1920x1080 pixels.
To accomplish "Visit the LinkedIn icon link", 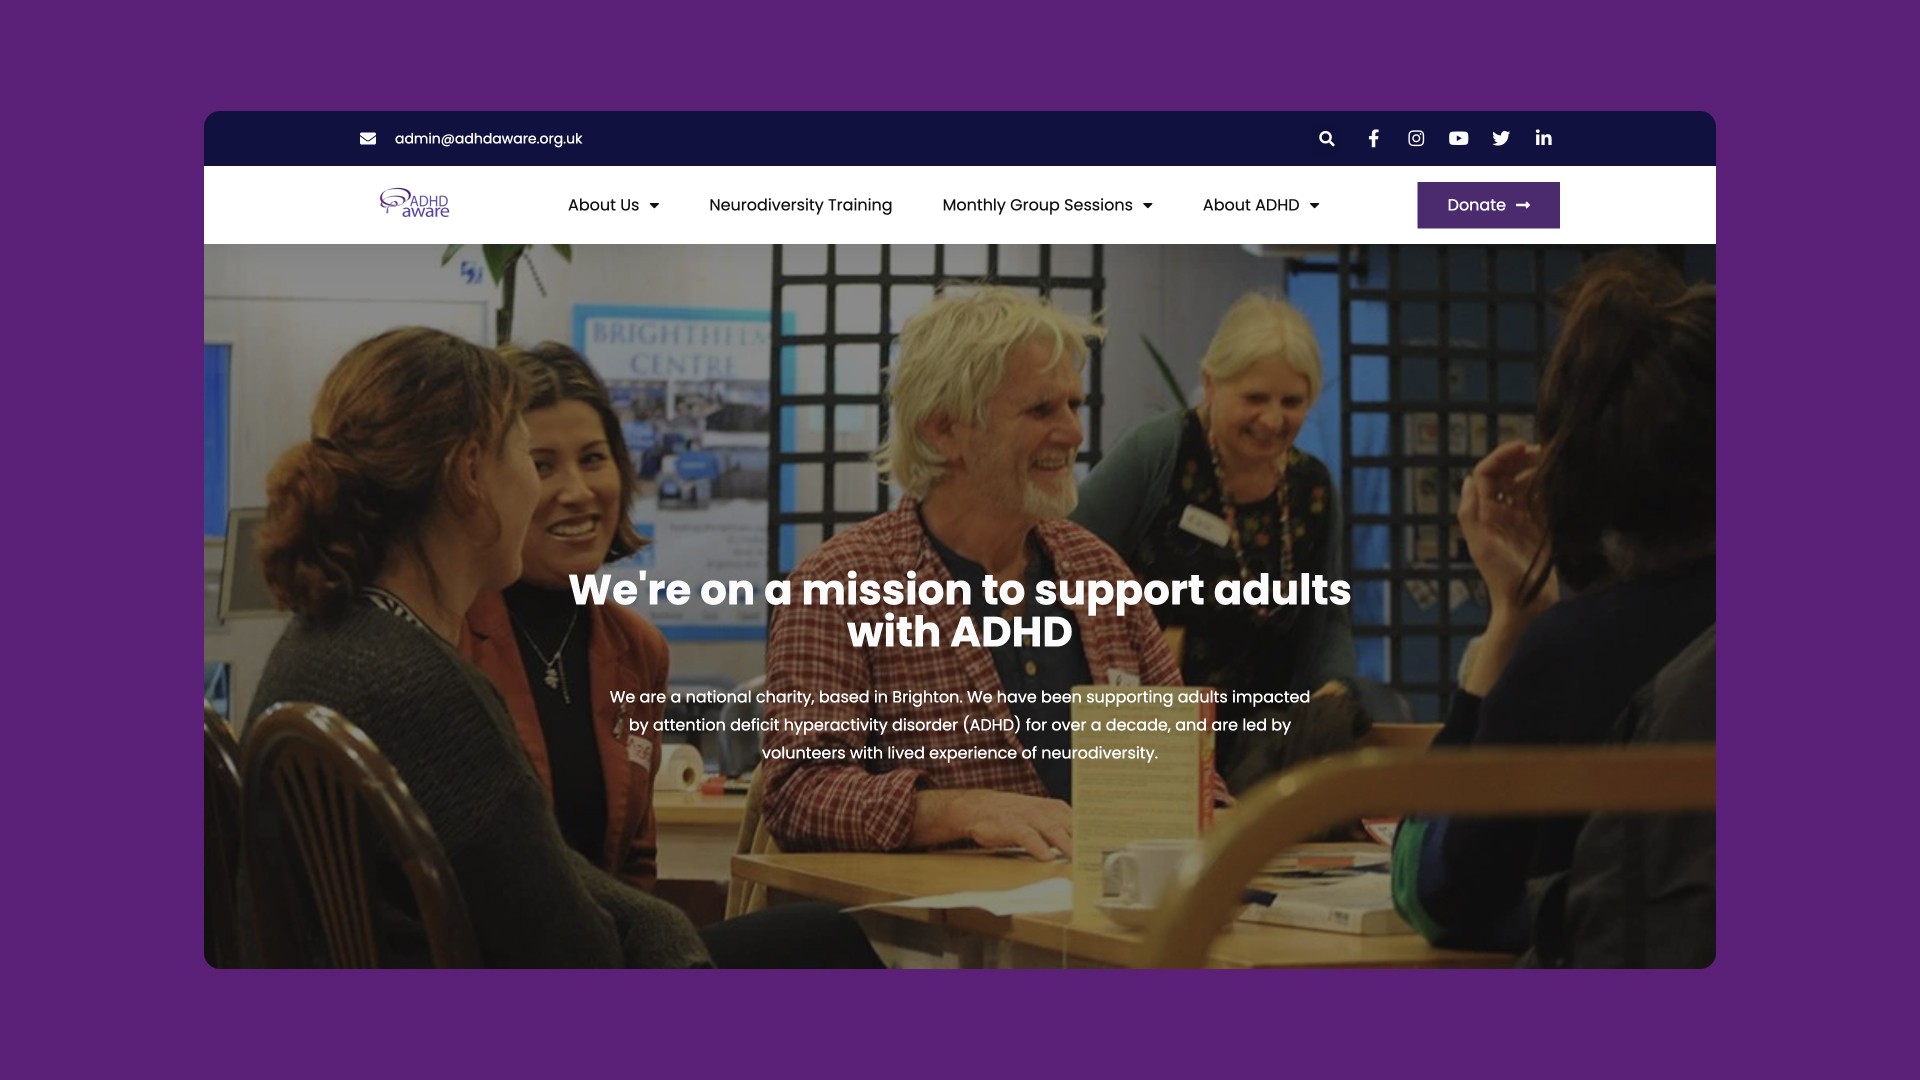I will [1544, 138].
